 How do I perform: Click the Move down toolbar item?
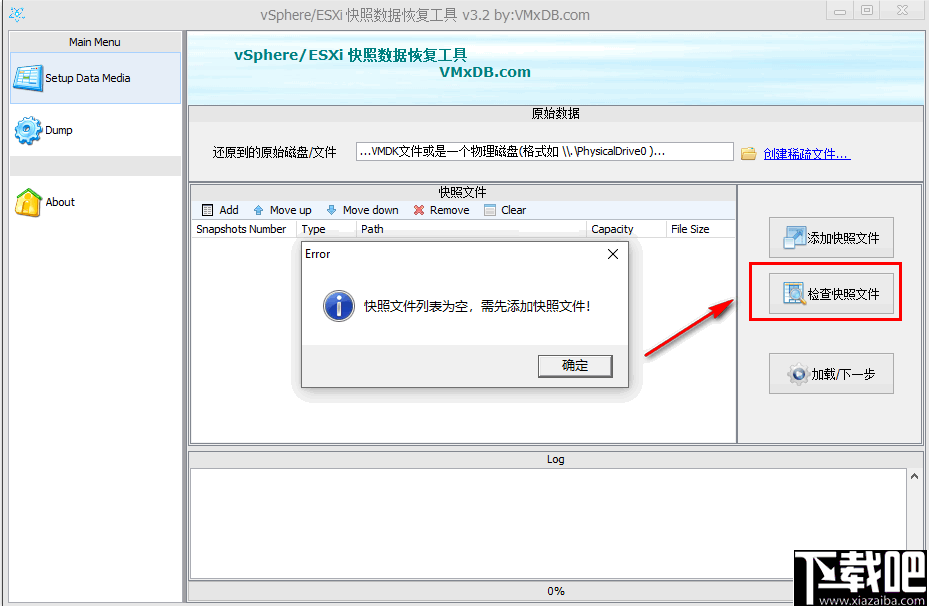coord(361,210)
